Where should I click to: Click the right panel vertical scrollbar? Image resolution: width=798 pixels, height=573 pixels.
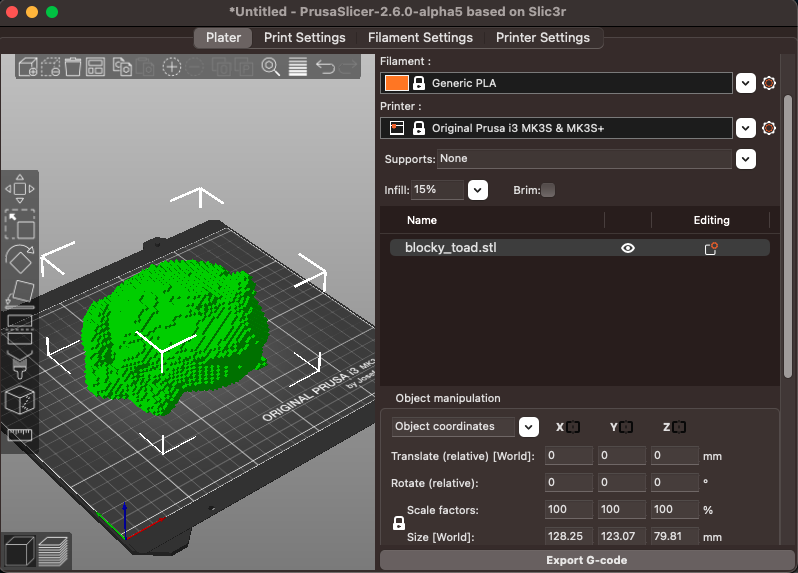click(788, 237)
